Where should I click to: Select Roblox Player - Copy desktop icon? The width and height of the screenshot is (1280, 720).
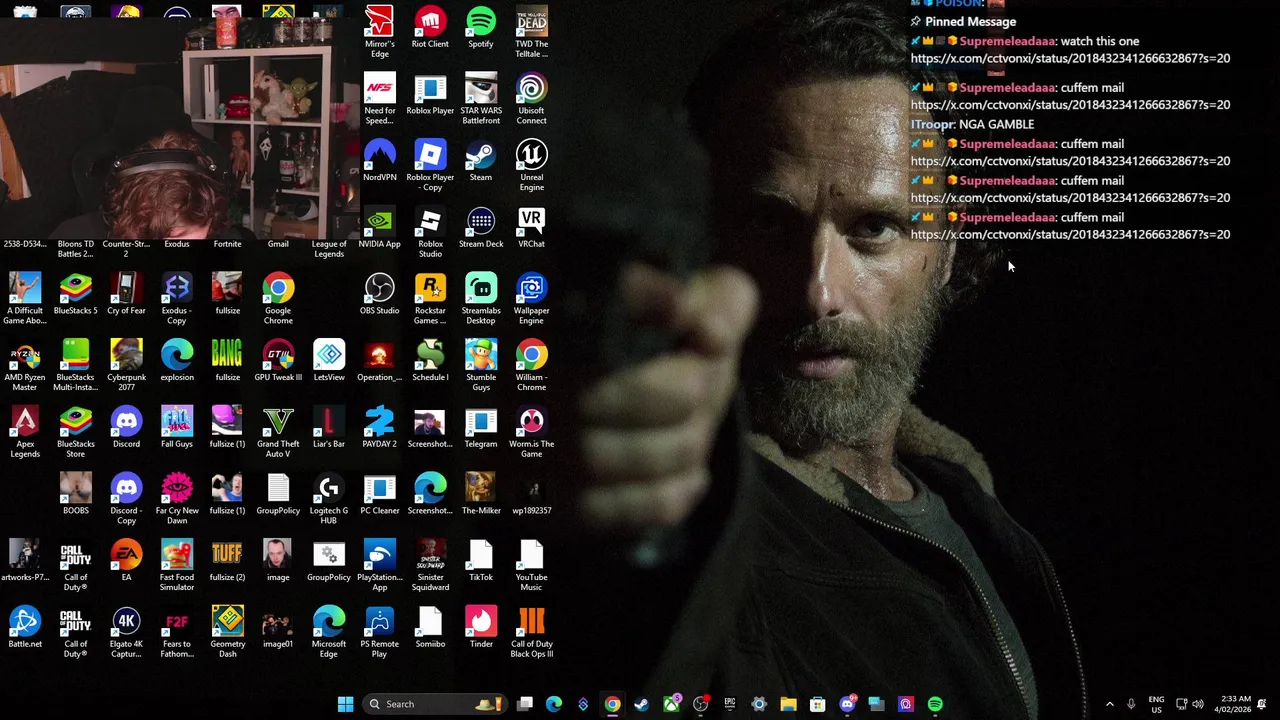(x=430, y=165)
